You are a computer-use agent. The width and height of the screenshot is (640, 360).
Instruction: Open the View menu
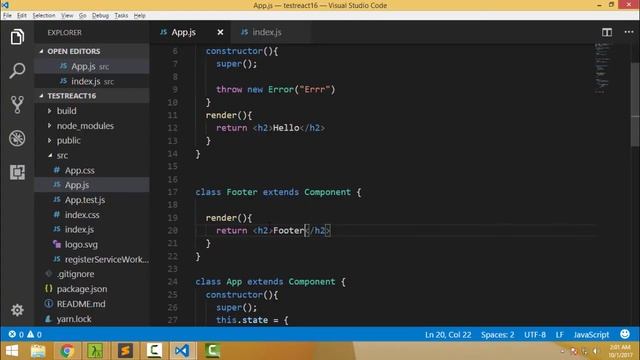coord(67,16)
